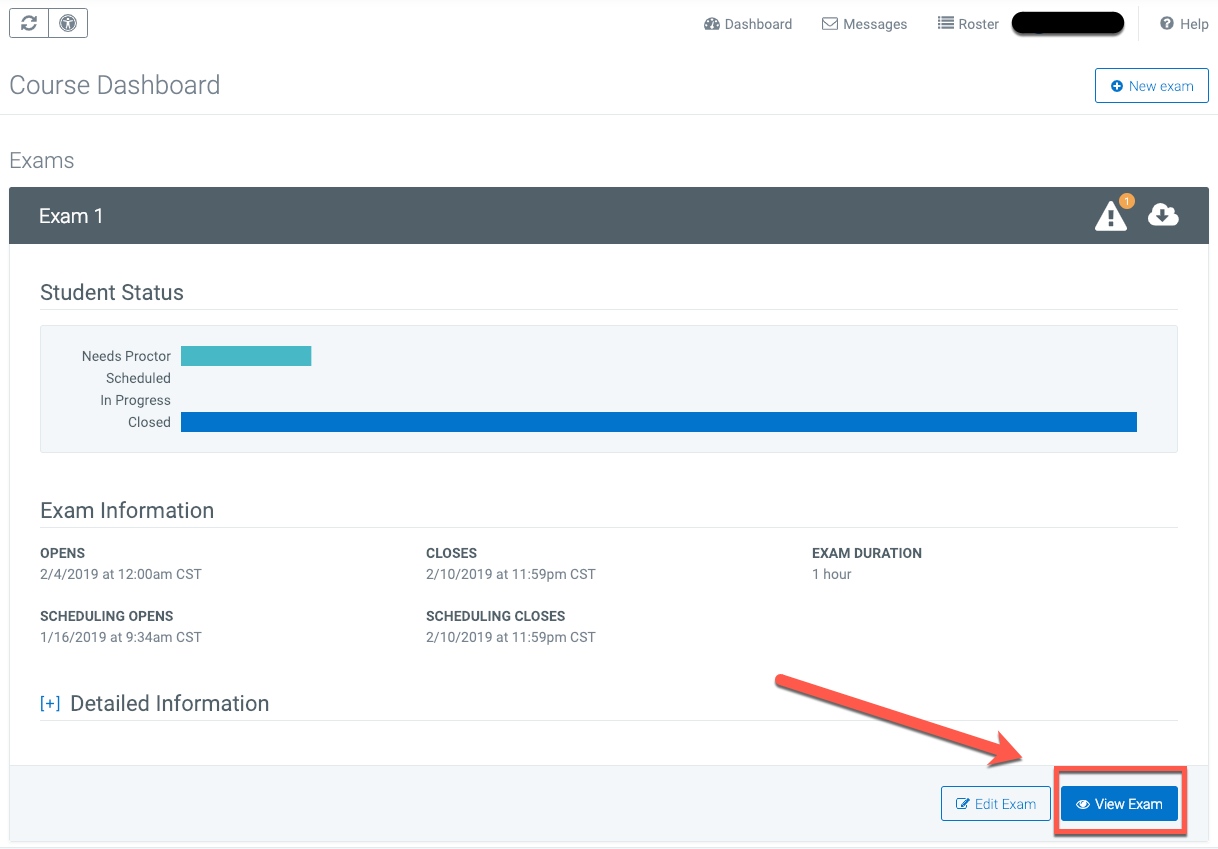The image size is (1218, 849).
Task: Open Roster in the top navigation
Action: tap(968, 24)
